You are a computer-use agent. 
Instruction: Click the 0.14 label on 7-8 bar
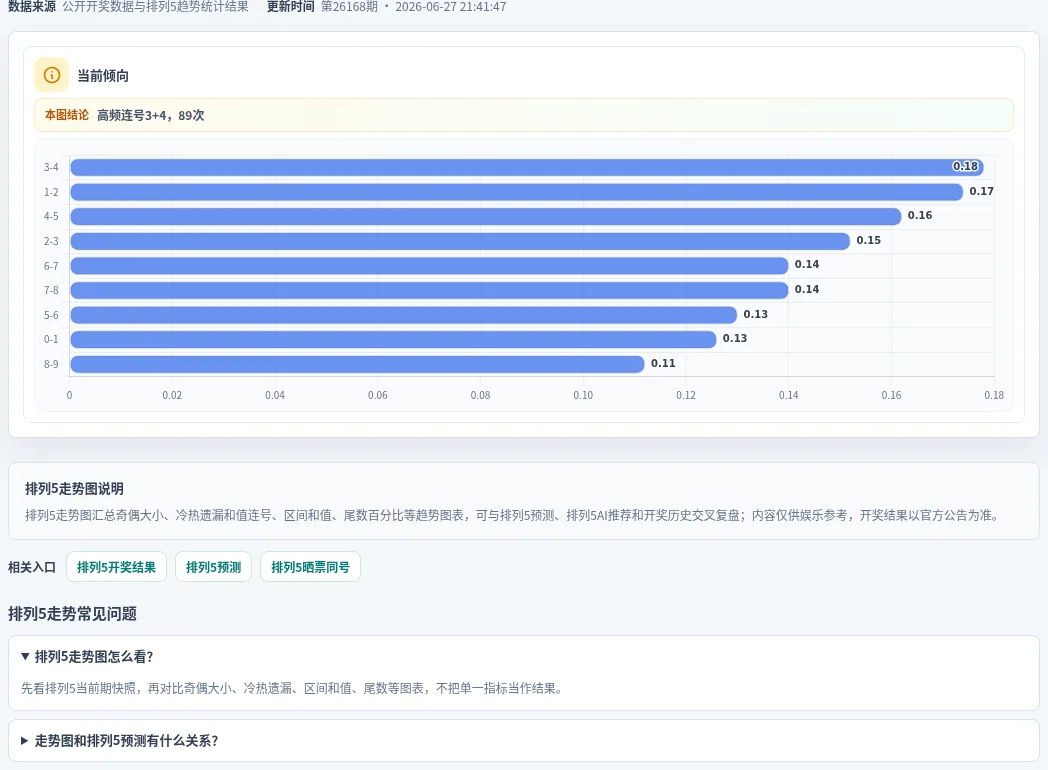tap(807, 289)
